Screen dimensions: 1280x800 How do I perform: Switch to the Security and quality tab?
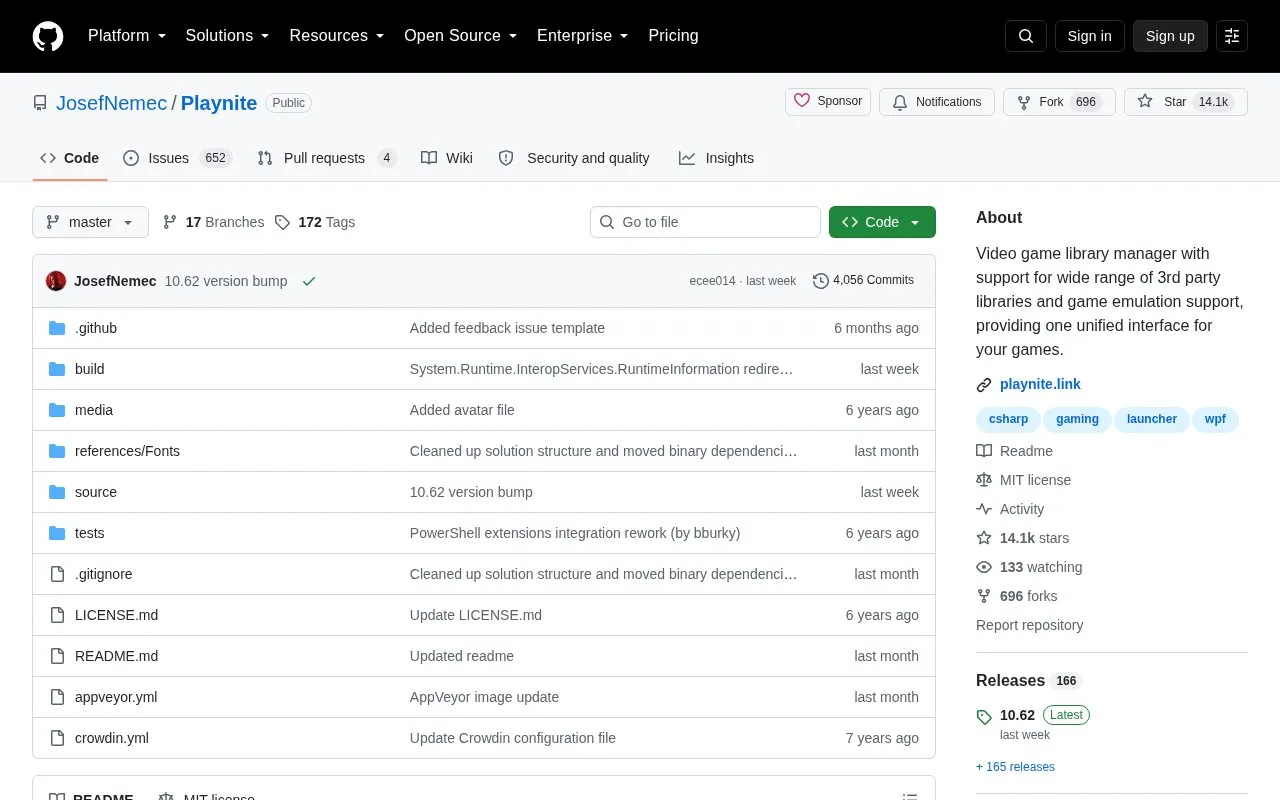pyautogui.click(x=574, y=158)
